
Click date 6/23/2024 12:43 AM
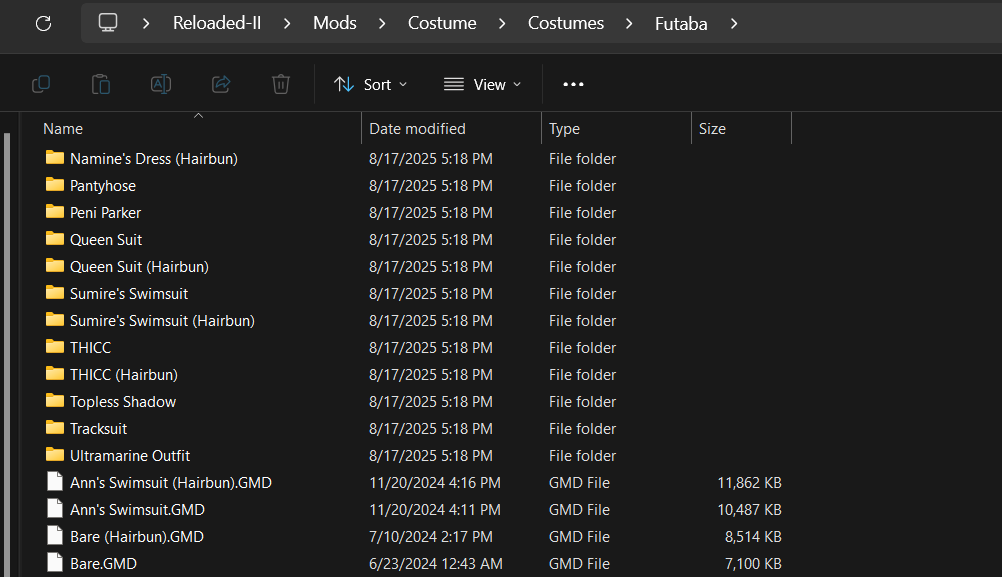436,564
